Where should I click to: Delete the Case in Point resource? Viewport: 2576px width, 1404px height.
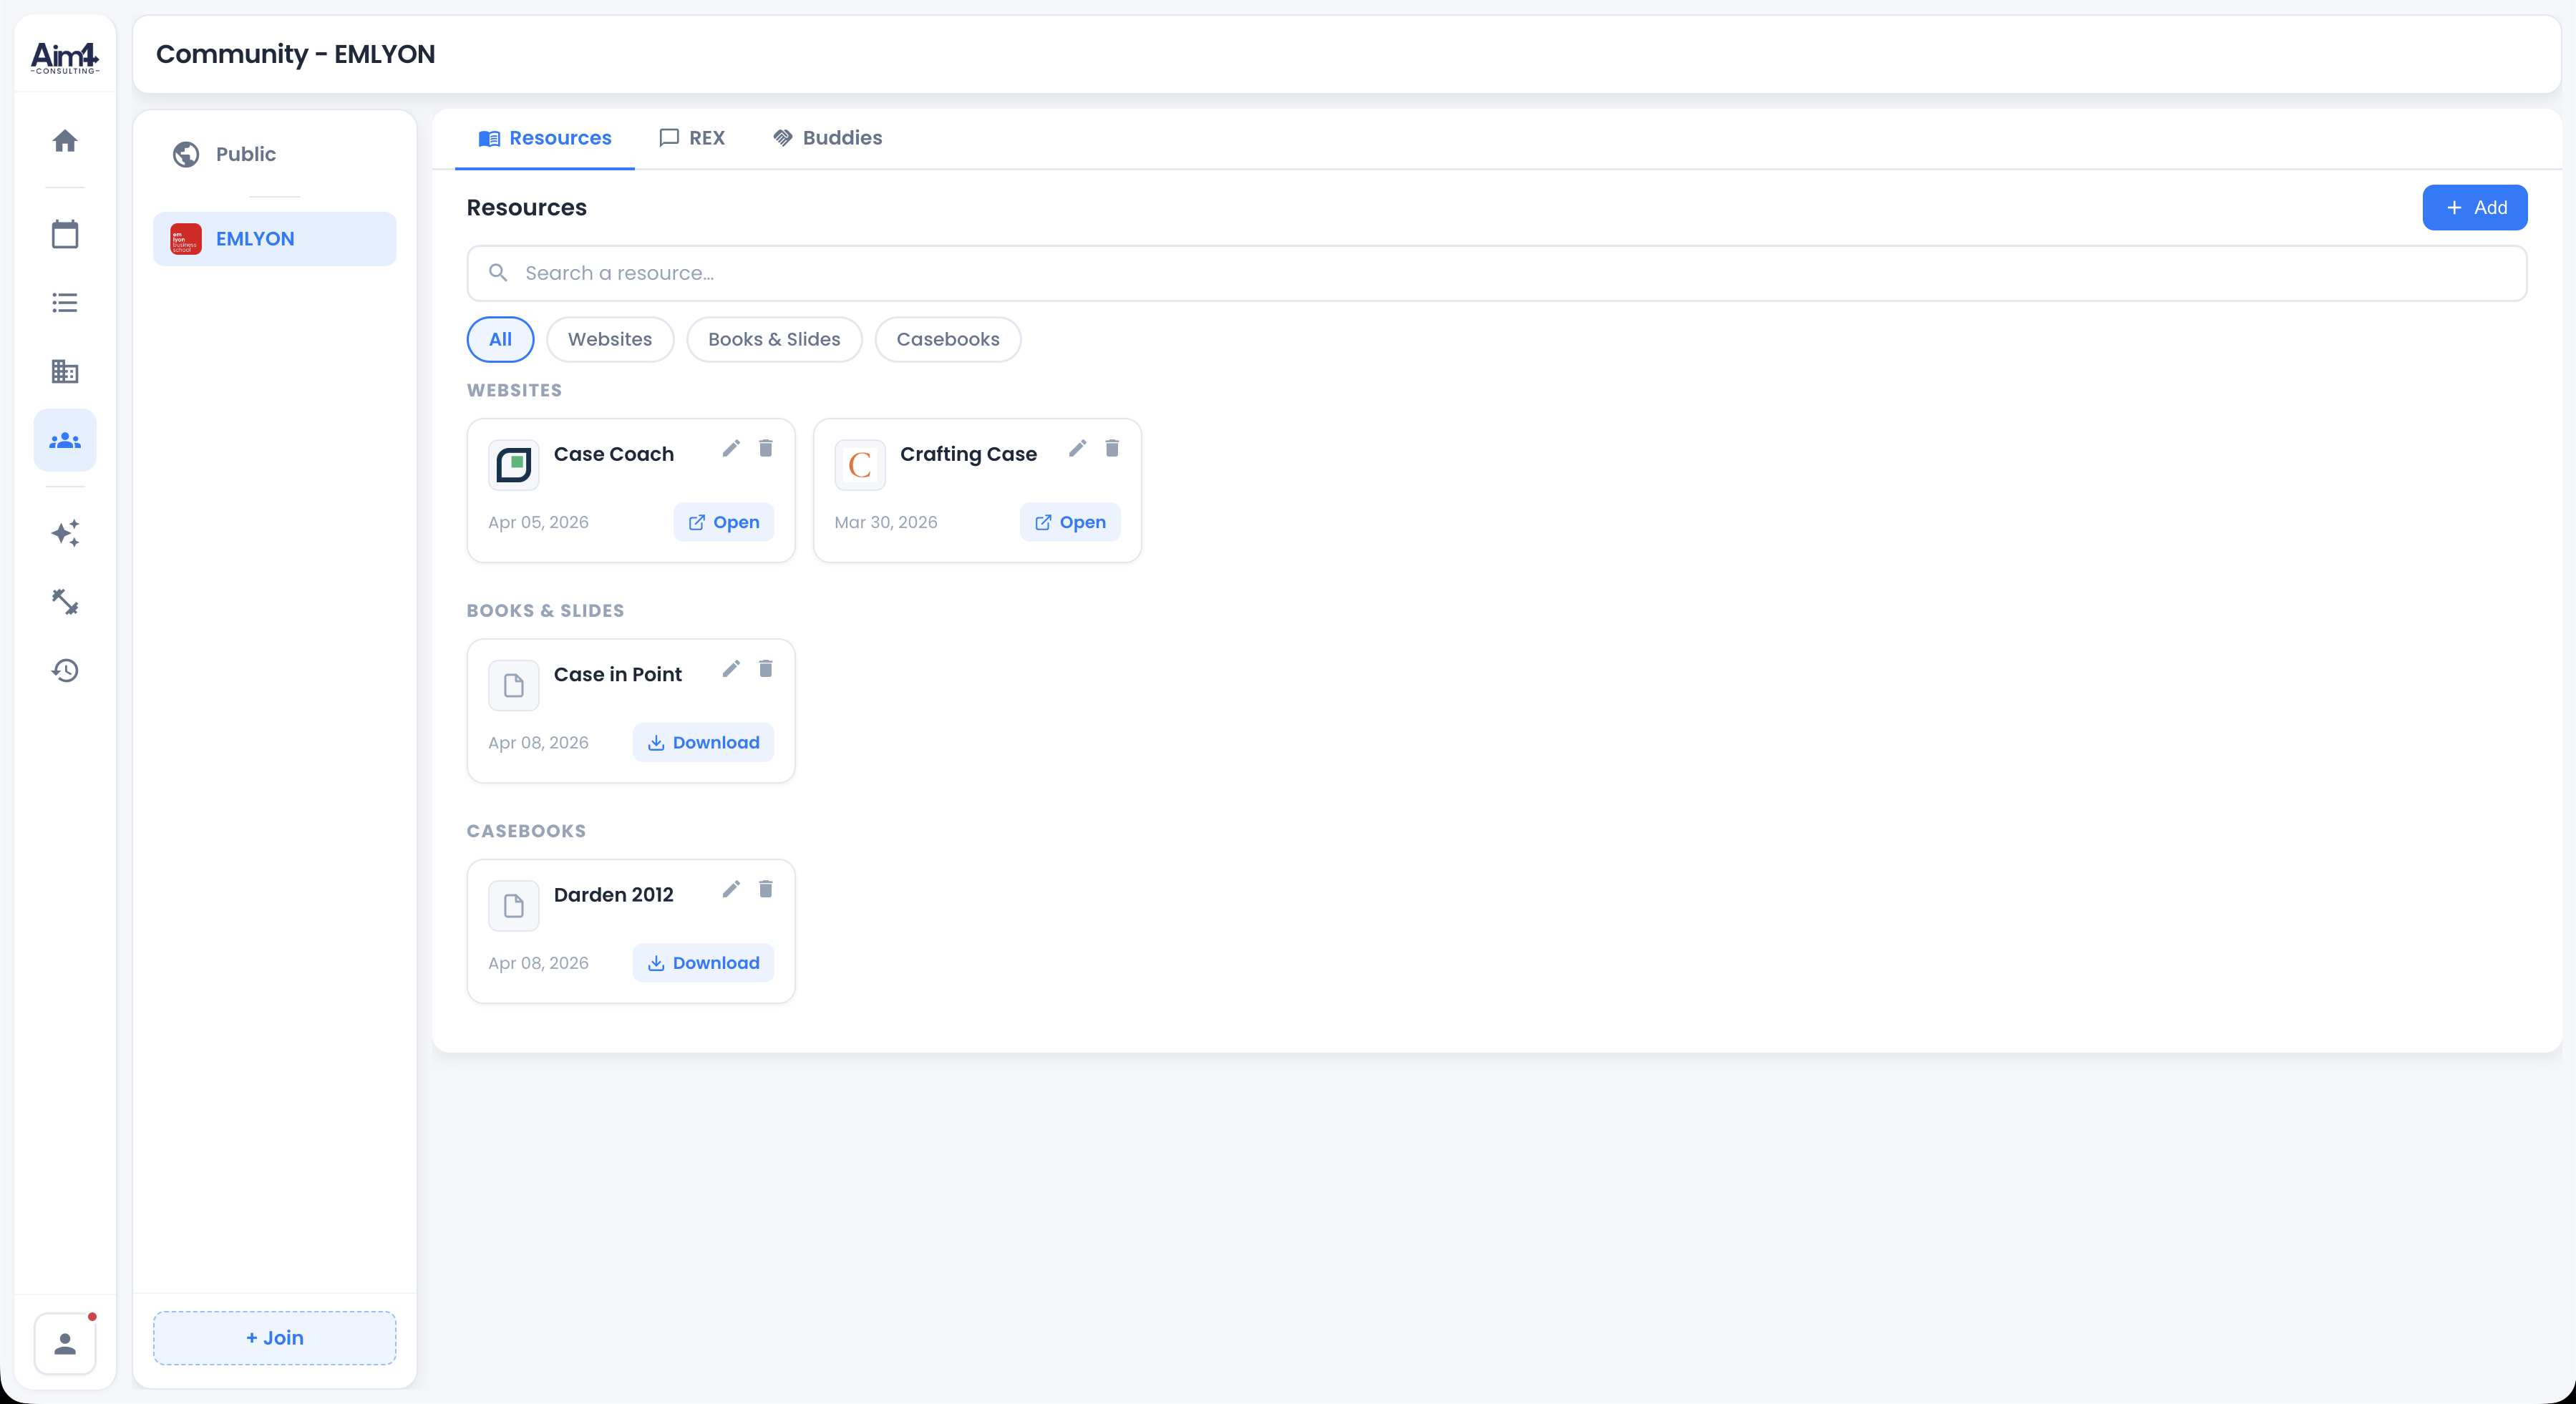coord(766,668)
